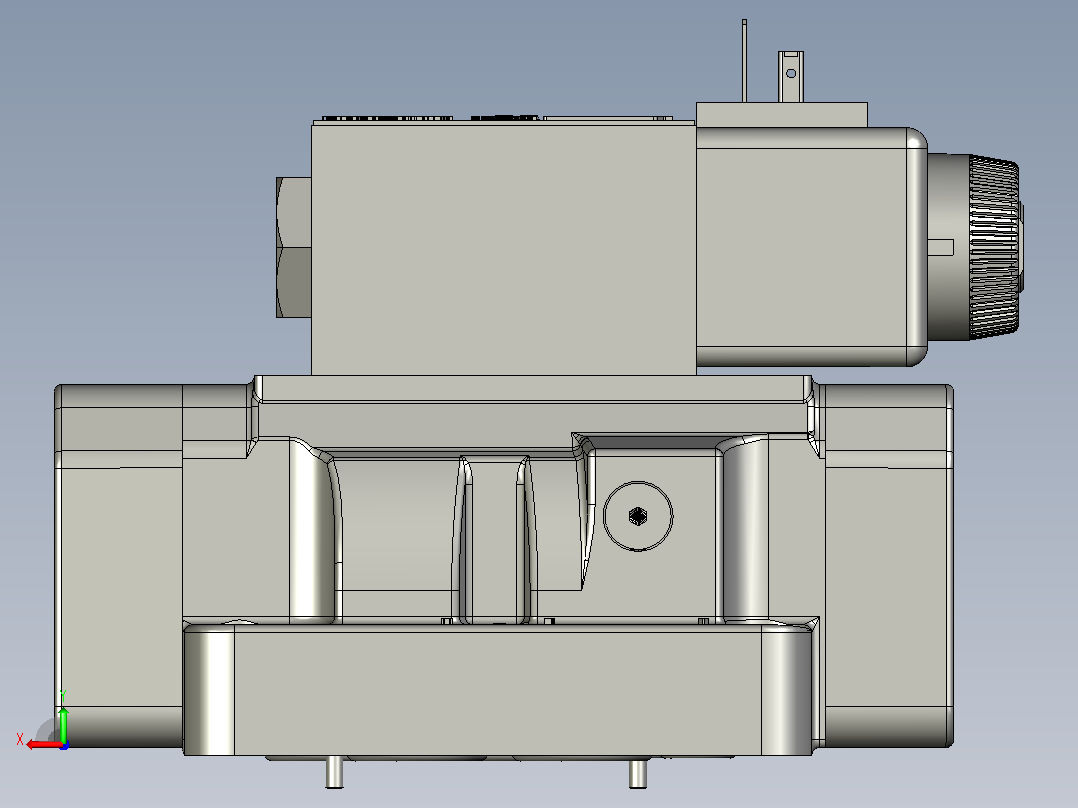The height and width of the screenshot is (808, 1078).
Task: Select the hex socket screw on the valve body
Action: pos(638,516)
